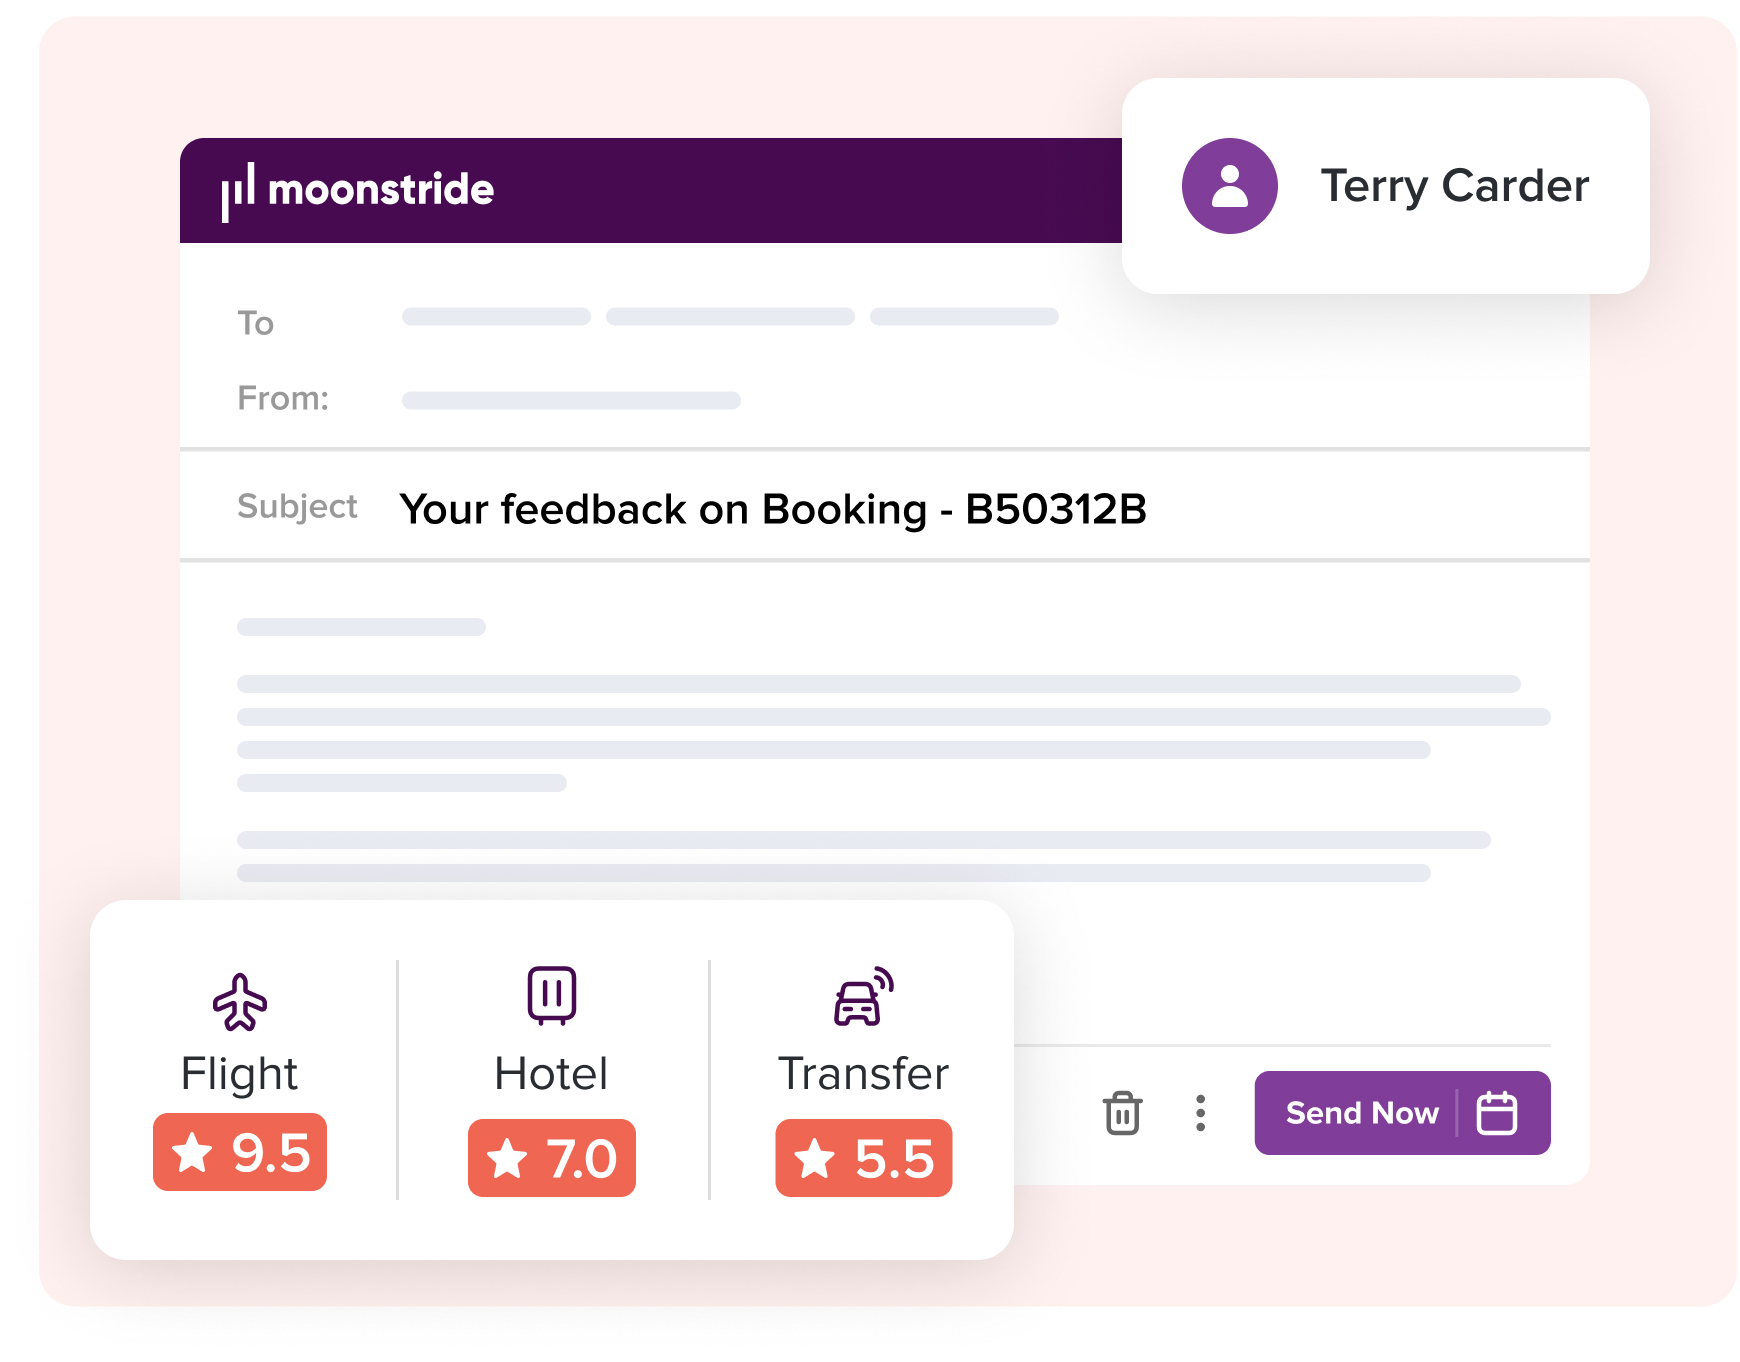Select the Hotel 7.0 rating badge
This screenshot has width=1740, height=1362.
[x=552, y=1158]
